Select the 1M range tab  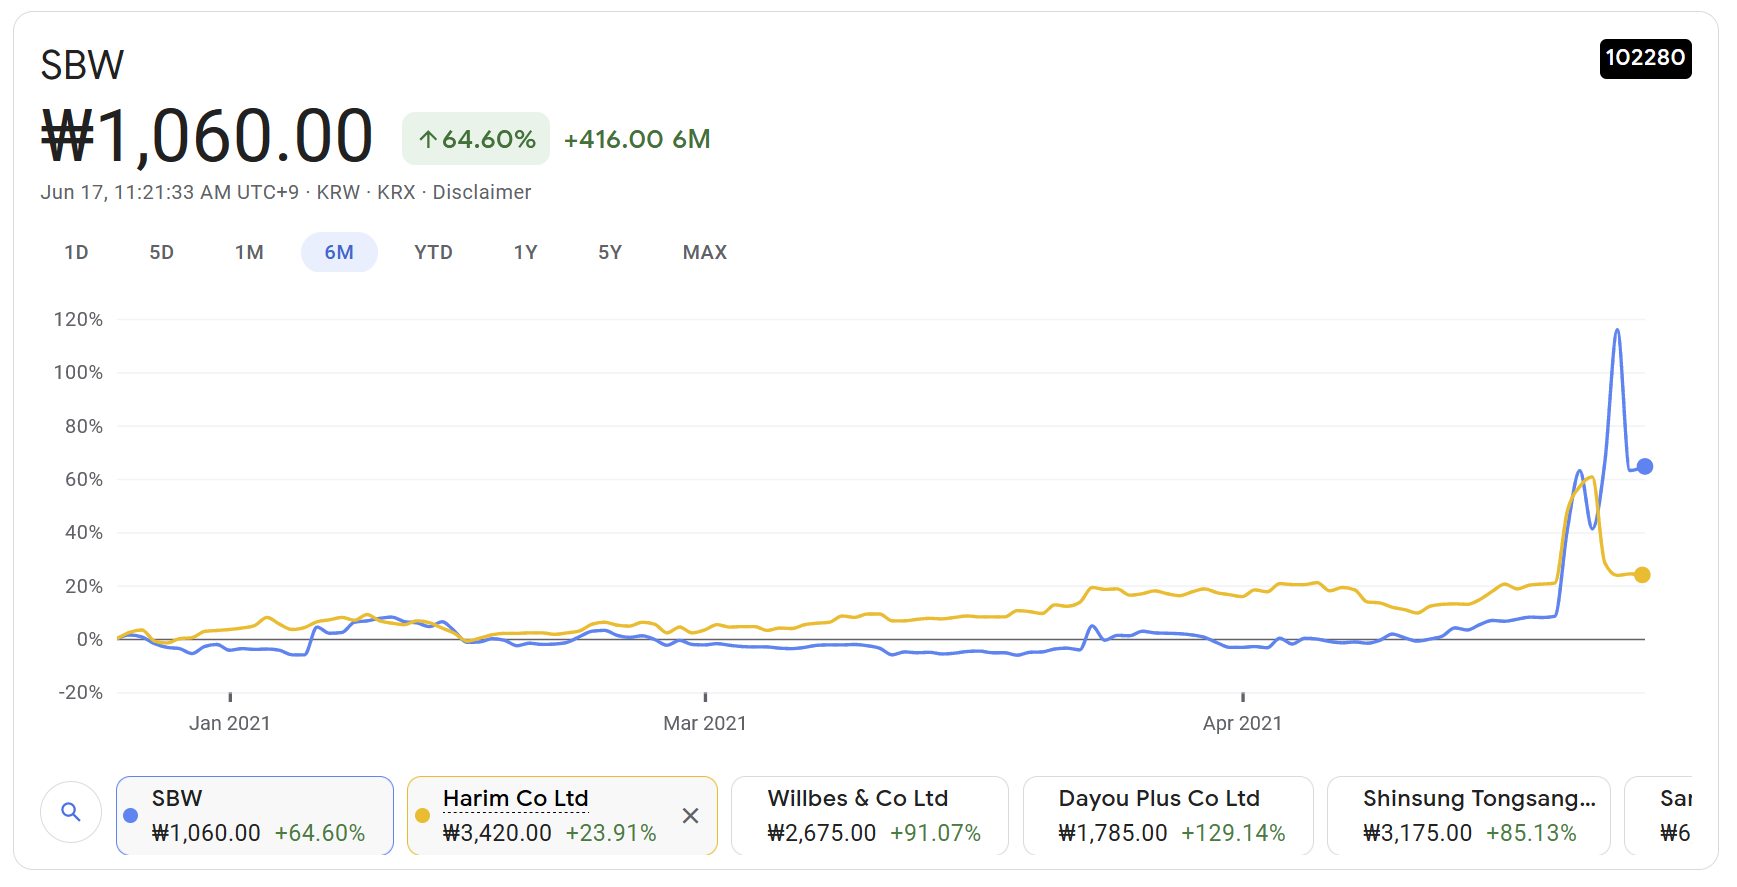[x=249, y=253]
